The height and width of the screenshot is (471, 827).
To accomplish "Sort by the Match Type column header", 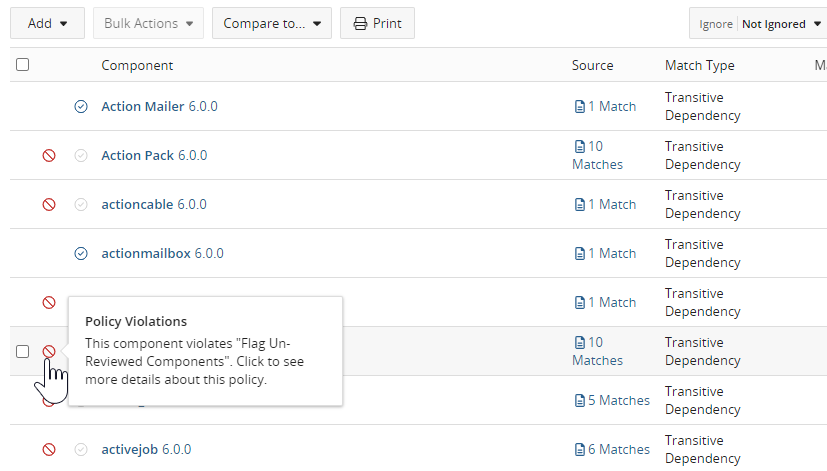I will [x=699, y=65].
